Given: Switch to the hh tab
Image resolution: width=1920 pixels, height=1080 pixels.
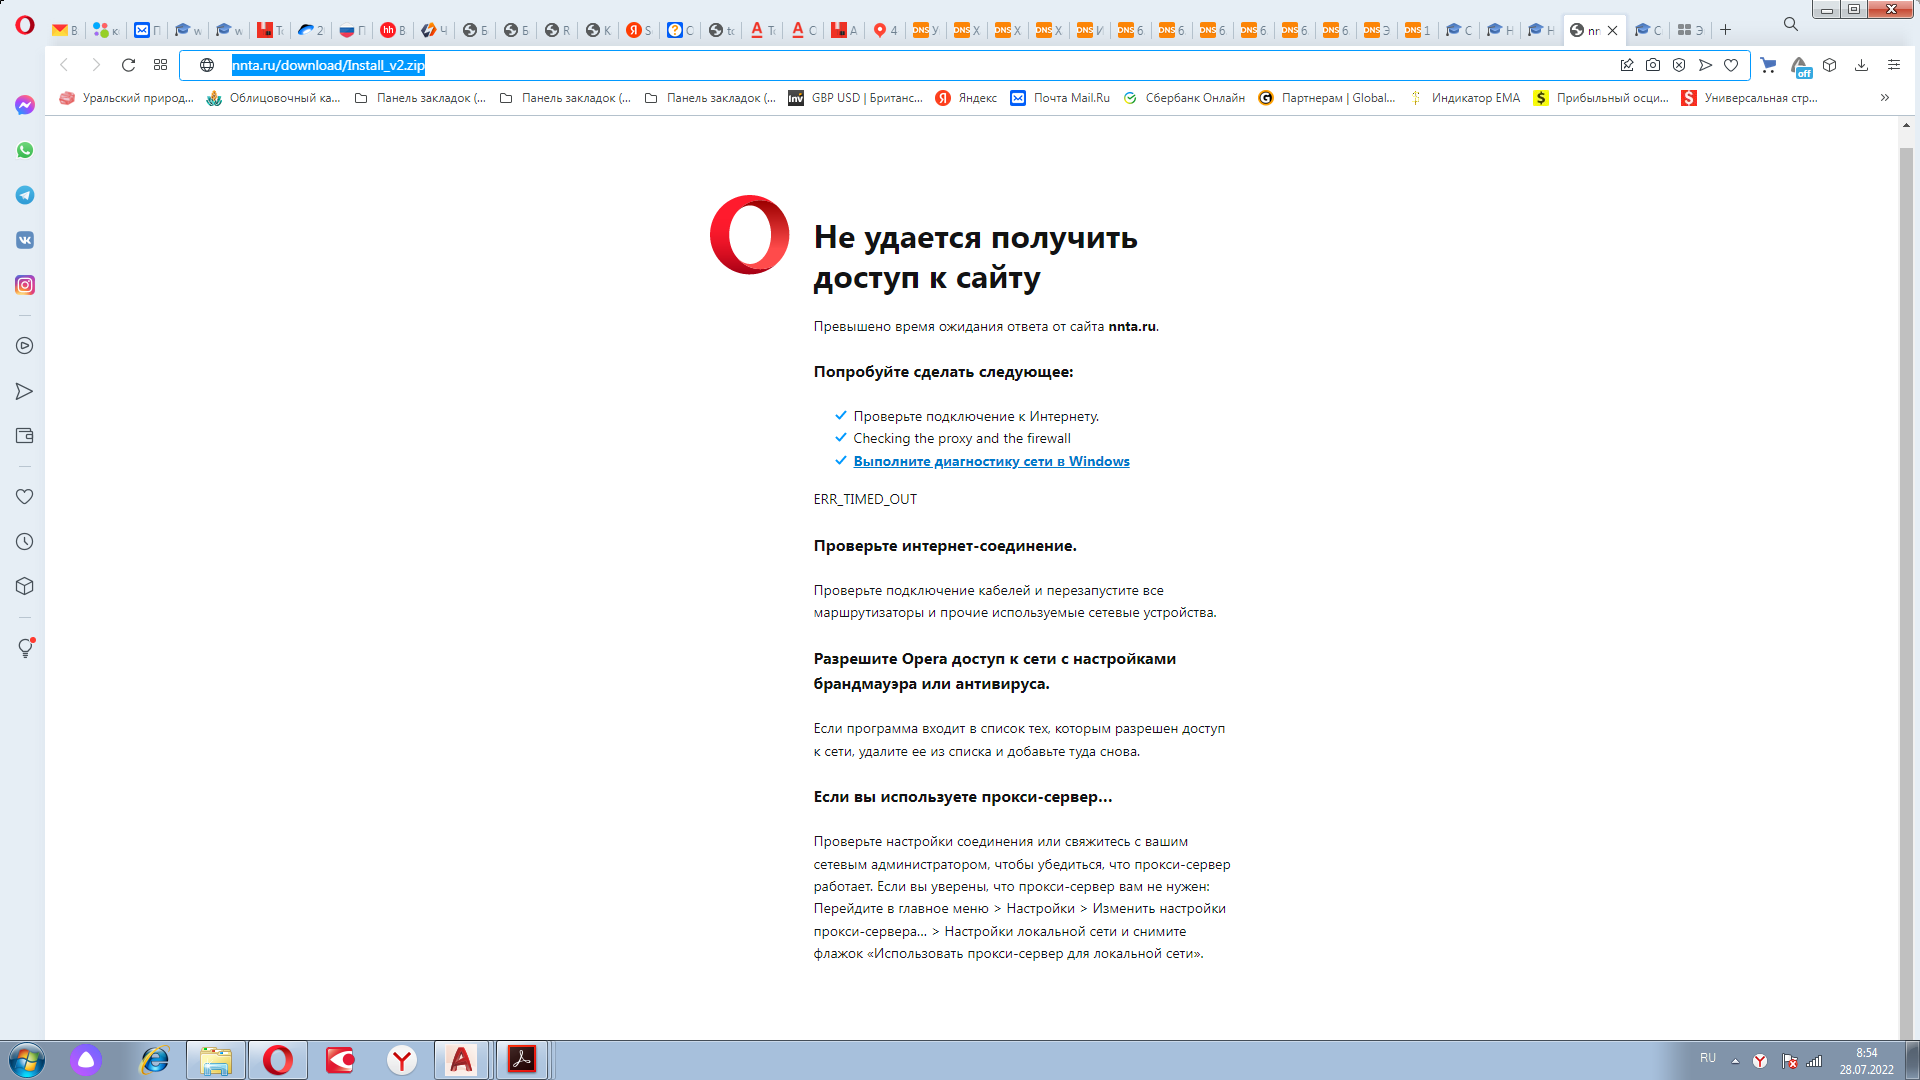Looking at the screenshot, I should click(393, 30).
